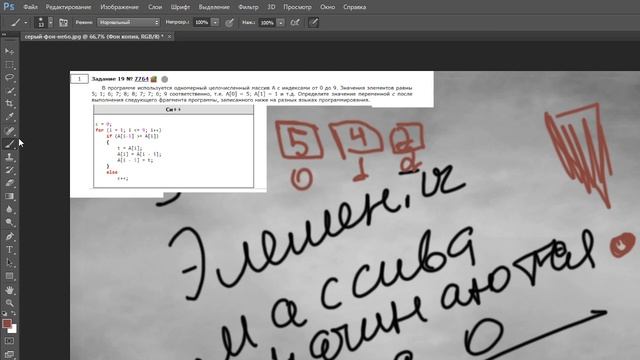This screenshot has height=360, width=640.
Task: Select the Blur tool
Action: (9, 209)
